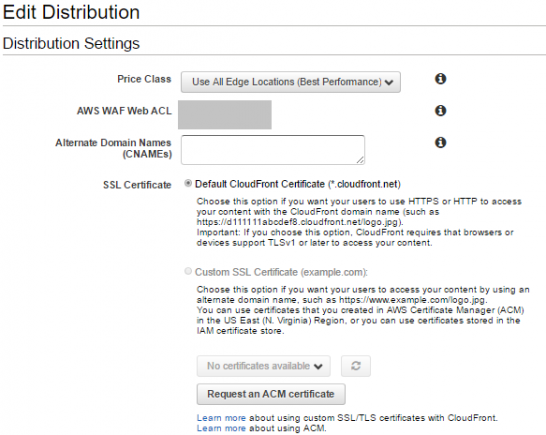Click the AWS WAF Web ACL grayed field

click(x=225, y=115)
